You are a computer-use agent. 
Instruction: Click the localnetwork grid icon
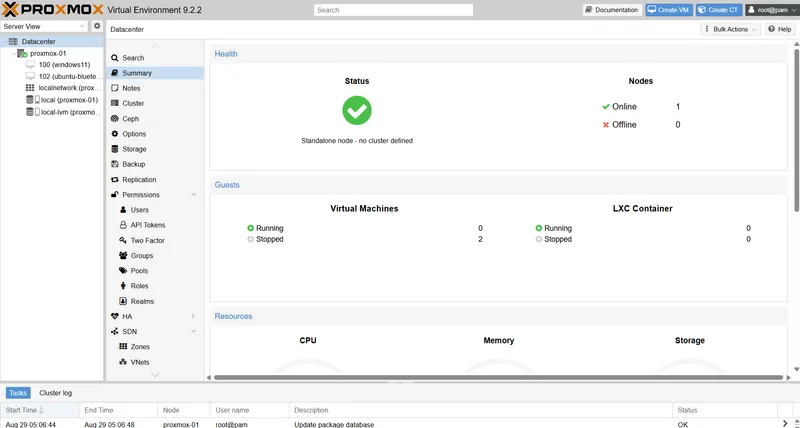coord(30,88)
